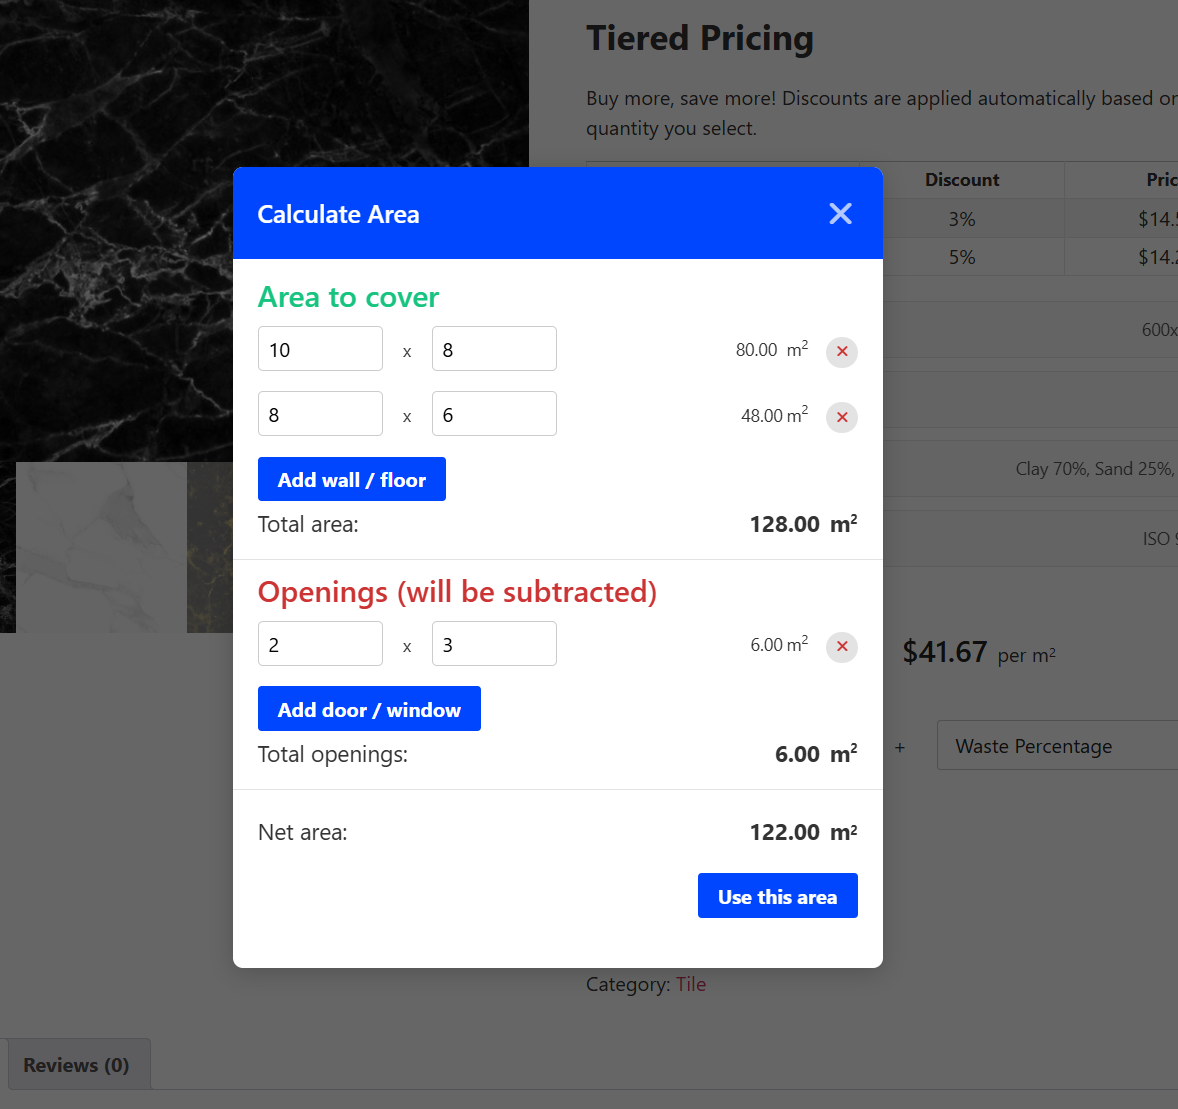1178x1109 pixels.
Task: Edit the opening field showing 2
Action: coord(320,644)
